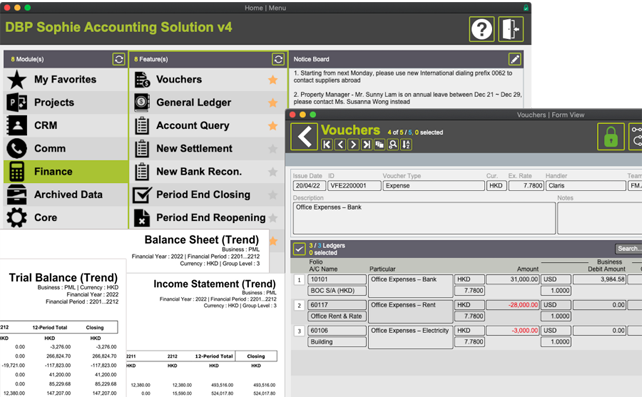The image size is (642, 400).
Task: Click the exit door icon
Action: tap(511, 29)
